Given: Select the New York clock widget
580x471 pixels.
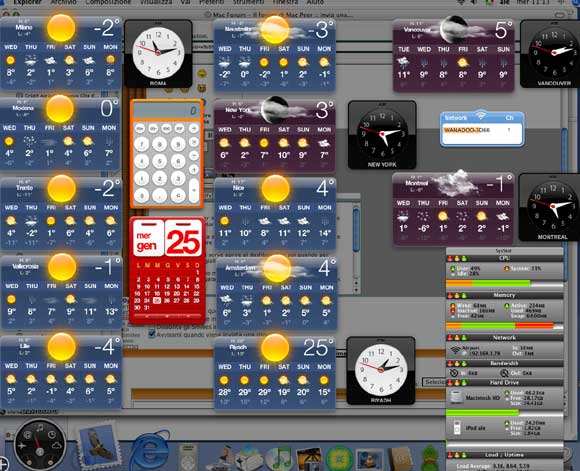Looking at the screenshot, I should 382,135.
